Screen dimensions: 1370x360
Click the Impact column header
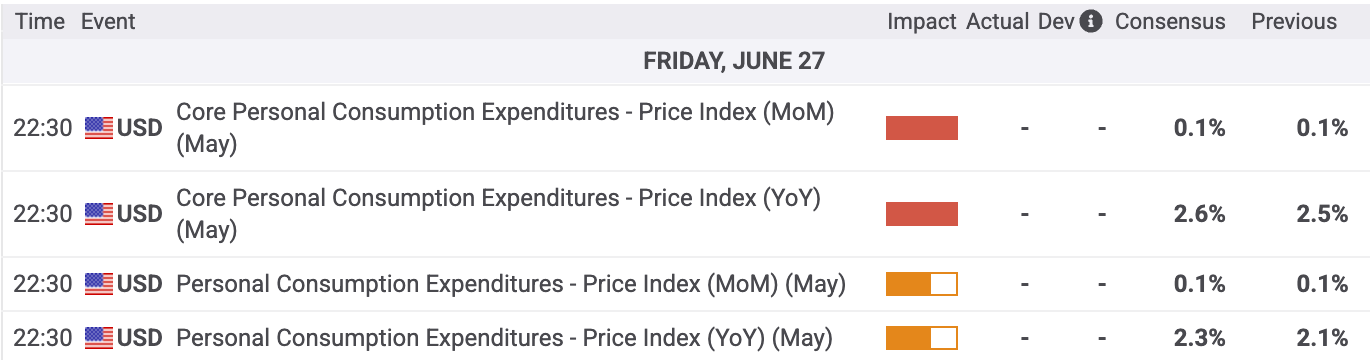click(921, 21)
